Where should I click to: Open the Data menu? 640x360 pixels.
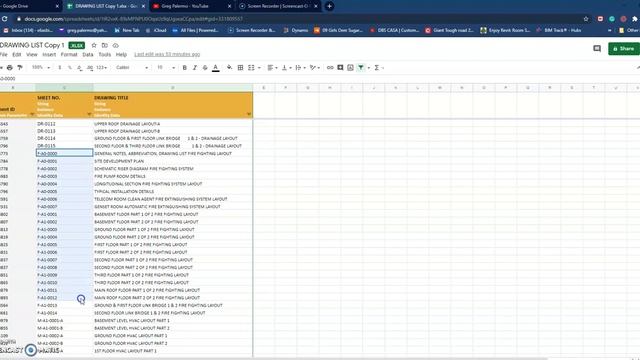pos(88,54)
